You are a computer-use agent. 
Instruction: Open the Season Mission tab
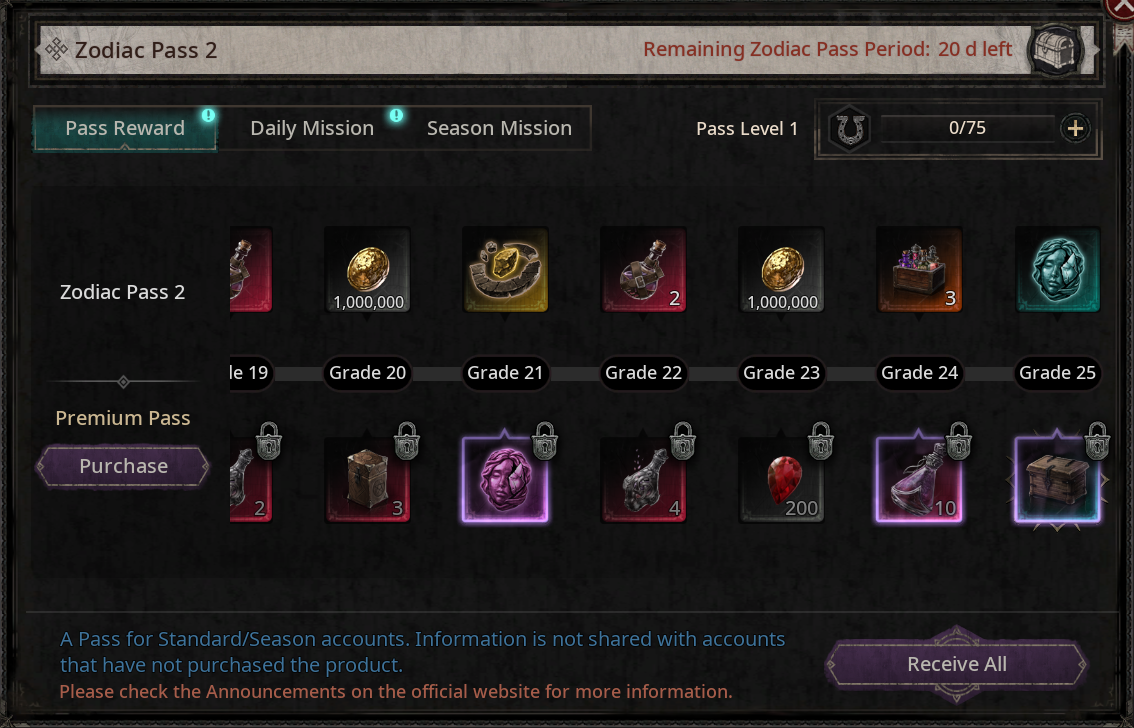click(x=499, y=129)
